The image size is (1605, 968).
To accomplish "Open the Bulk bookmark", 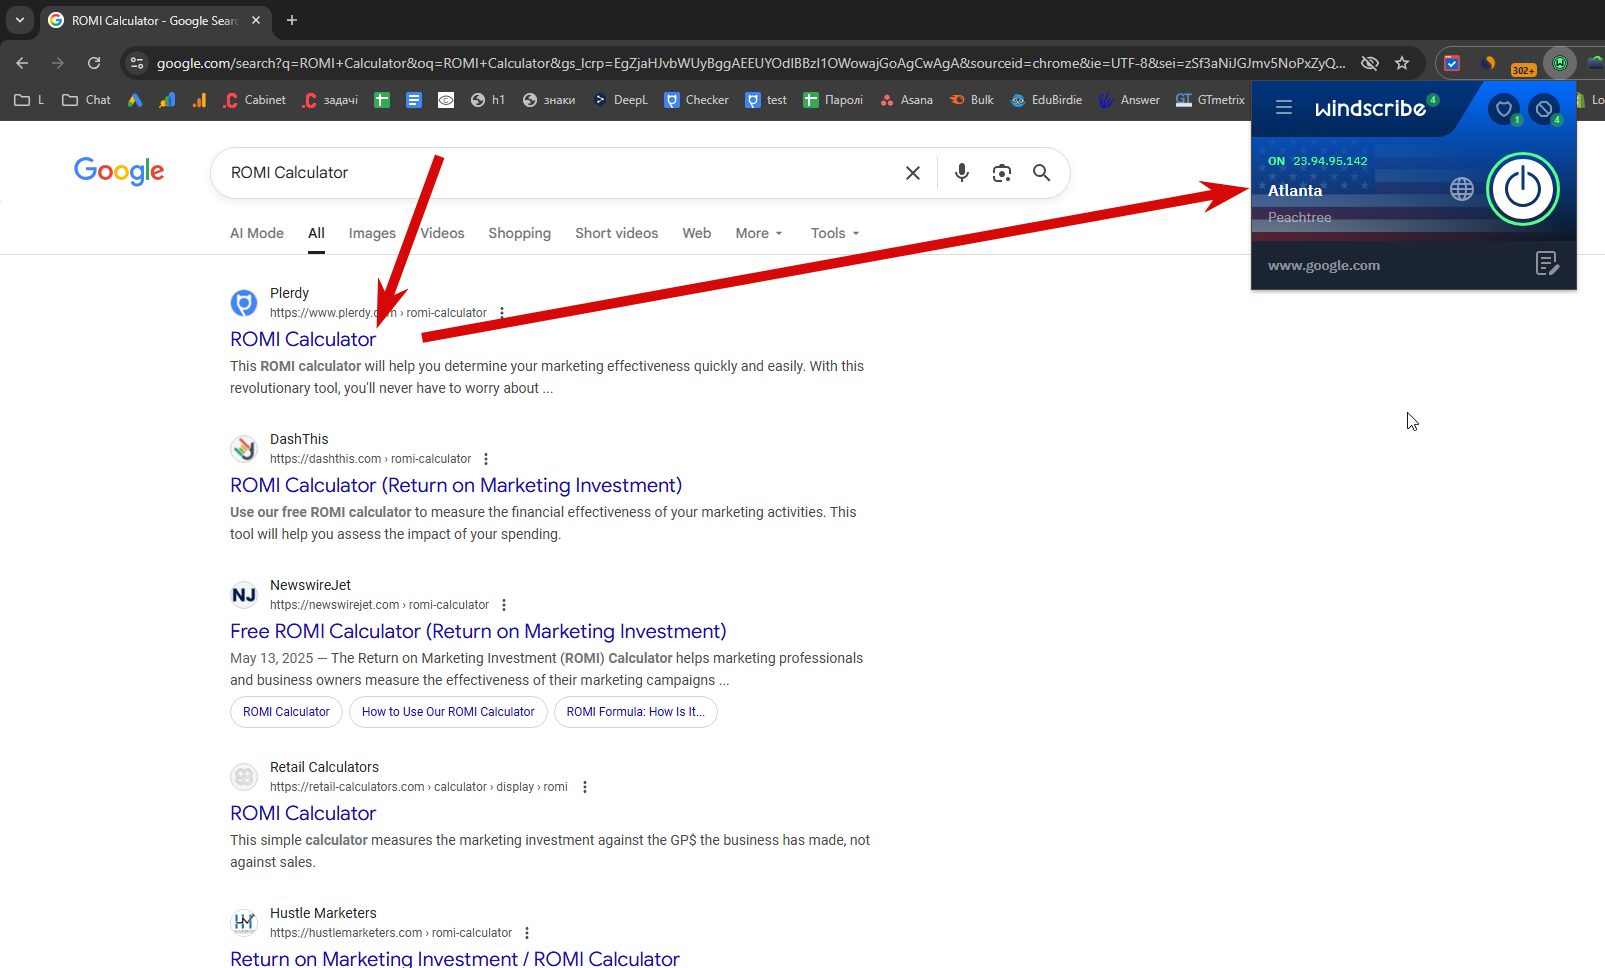I will [x=972, y=100].
